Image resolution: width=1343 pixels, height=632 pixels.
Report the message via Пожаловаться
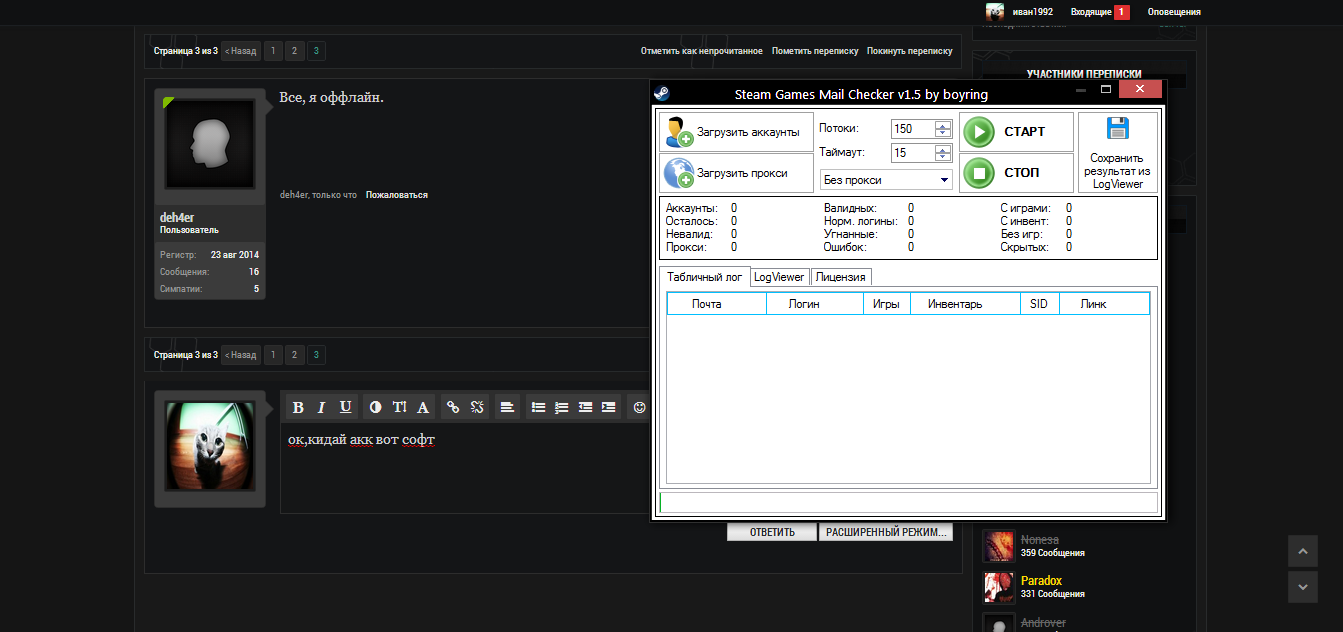click(397, 195)
